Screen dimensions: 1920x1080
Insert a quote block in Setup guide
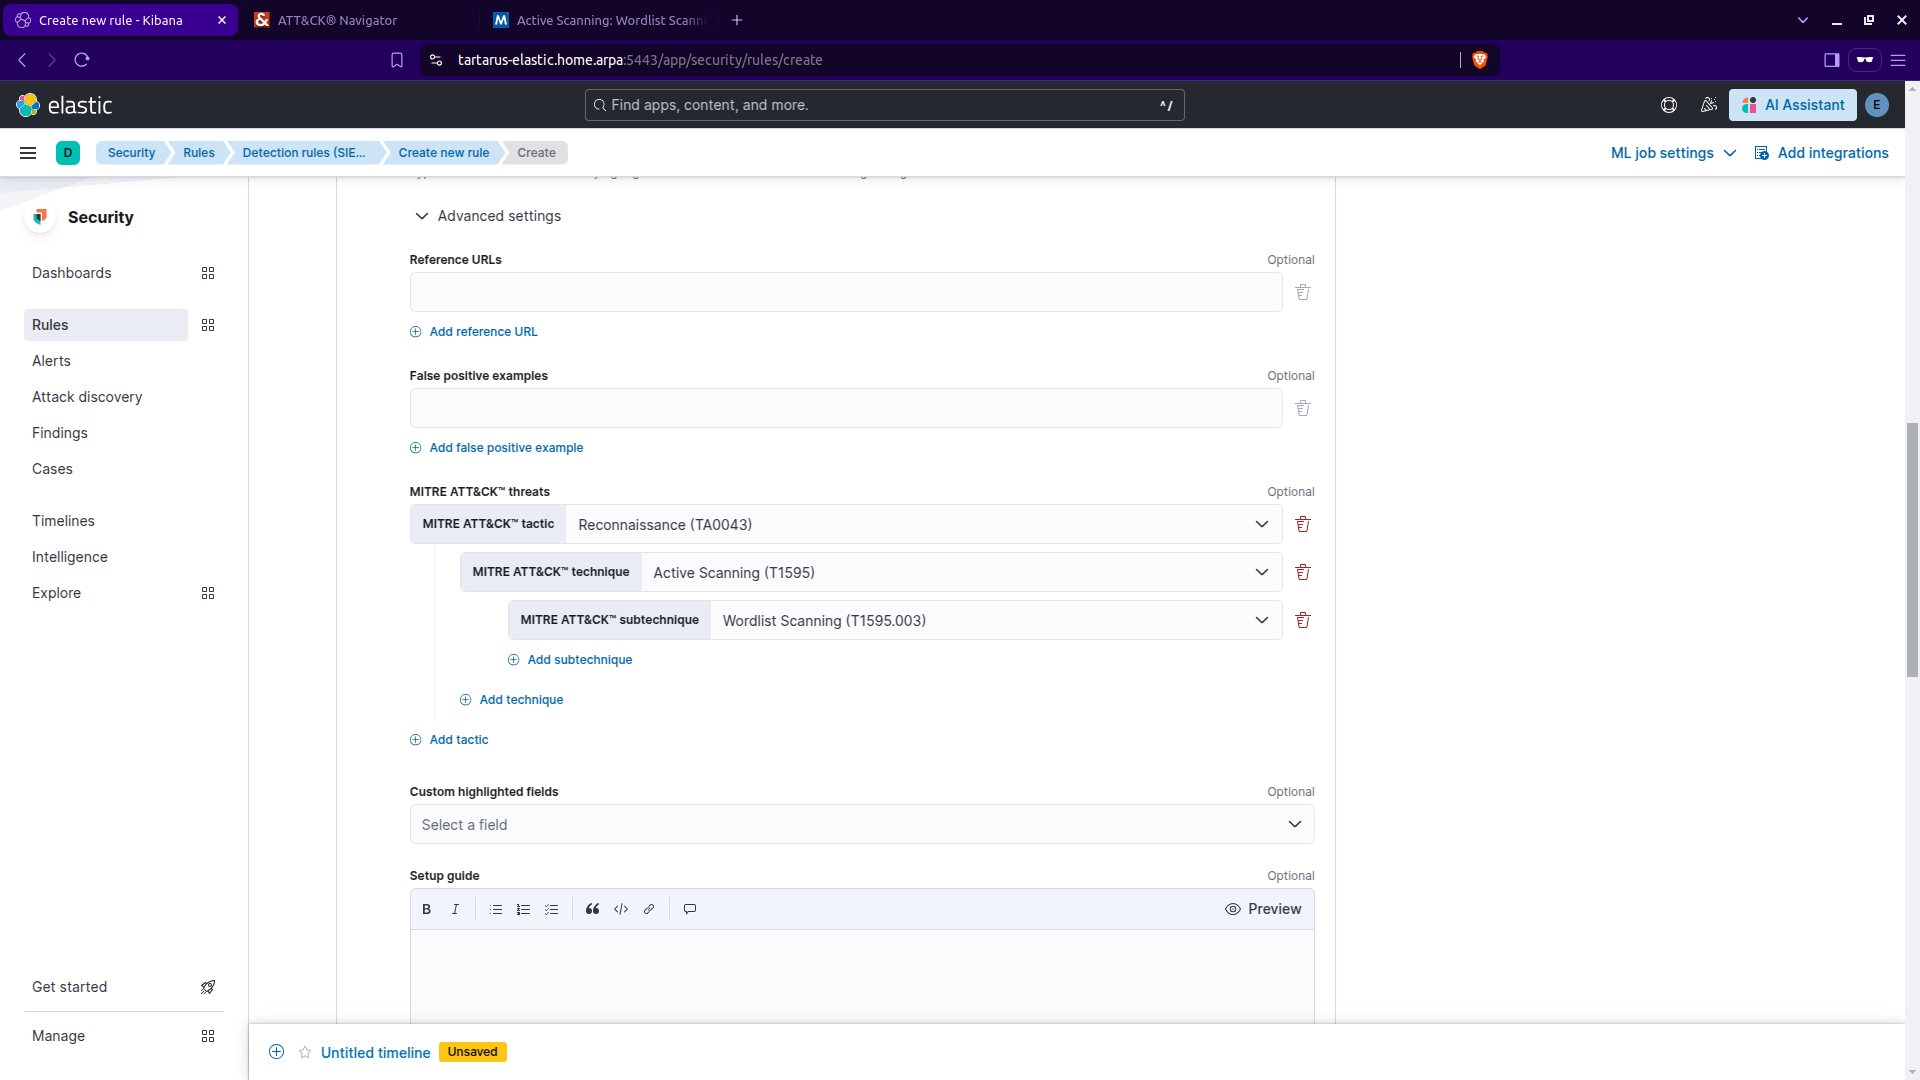(592, 909)
